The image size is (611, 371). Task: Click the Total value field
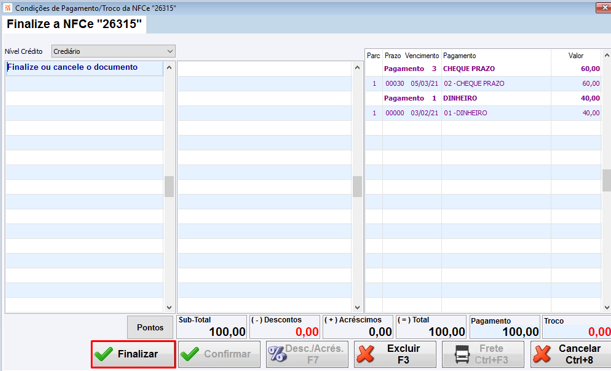(x=431, y=327)
